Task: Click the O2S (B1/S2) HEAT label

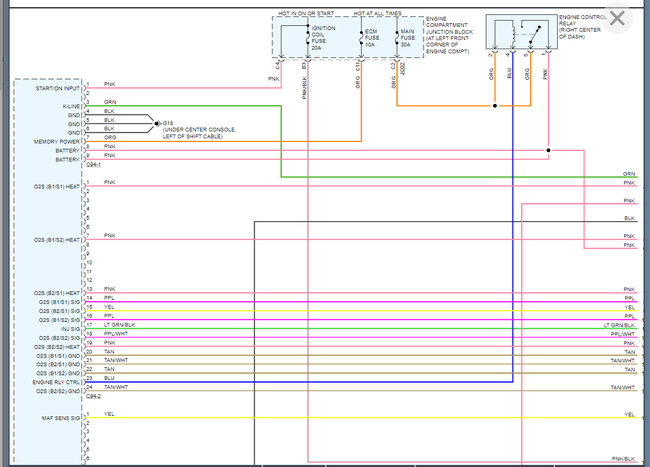Action: (x=57, y=240)
